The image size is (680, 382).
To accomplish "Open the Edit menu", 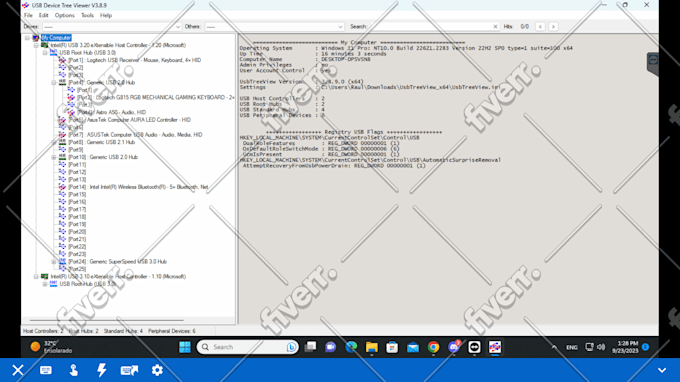I will [x=43, y=15].
